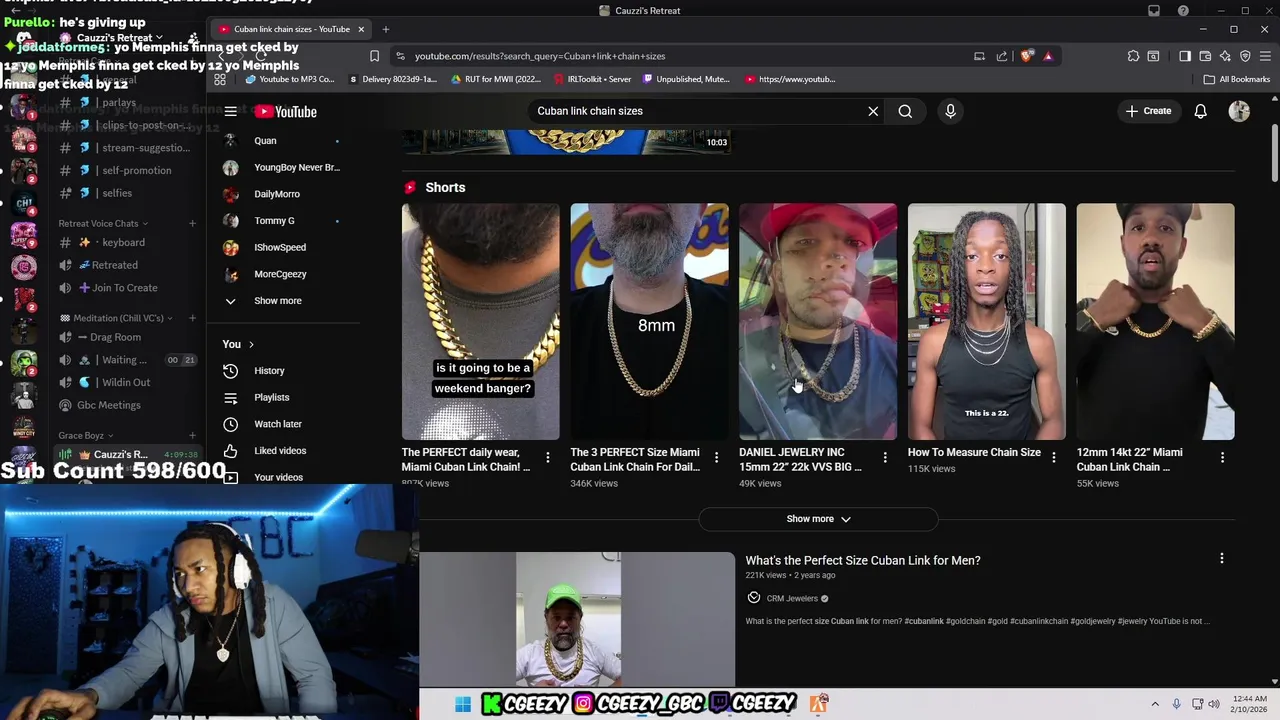
Task: Open the browser main menu
Action: (x=1265, y=56)
